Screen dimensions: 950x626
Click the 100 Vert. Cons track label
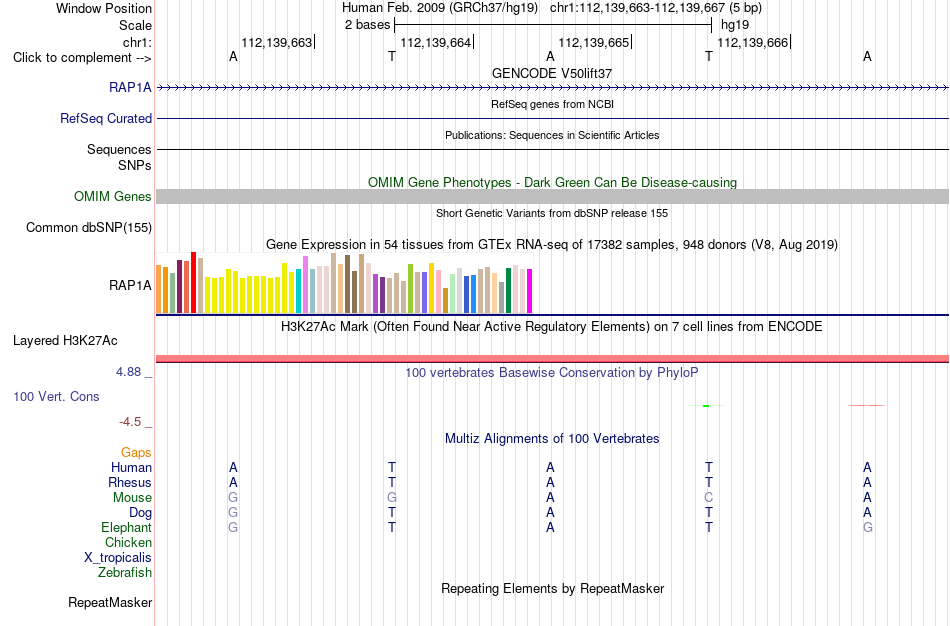coord(56,396)
